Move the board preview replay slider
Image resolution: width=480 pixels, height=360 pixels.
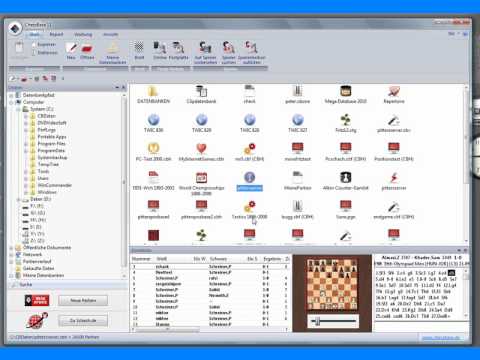click(318, 321)
